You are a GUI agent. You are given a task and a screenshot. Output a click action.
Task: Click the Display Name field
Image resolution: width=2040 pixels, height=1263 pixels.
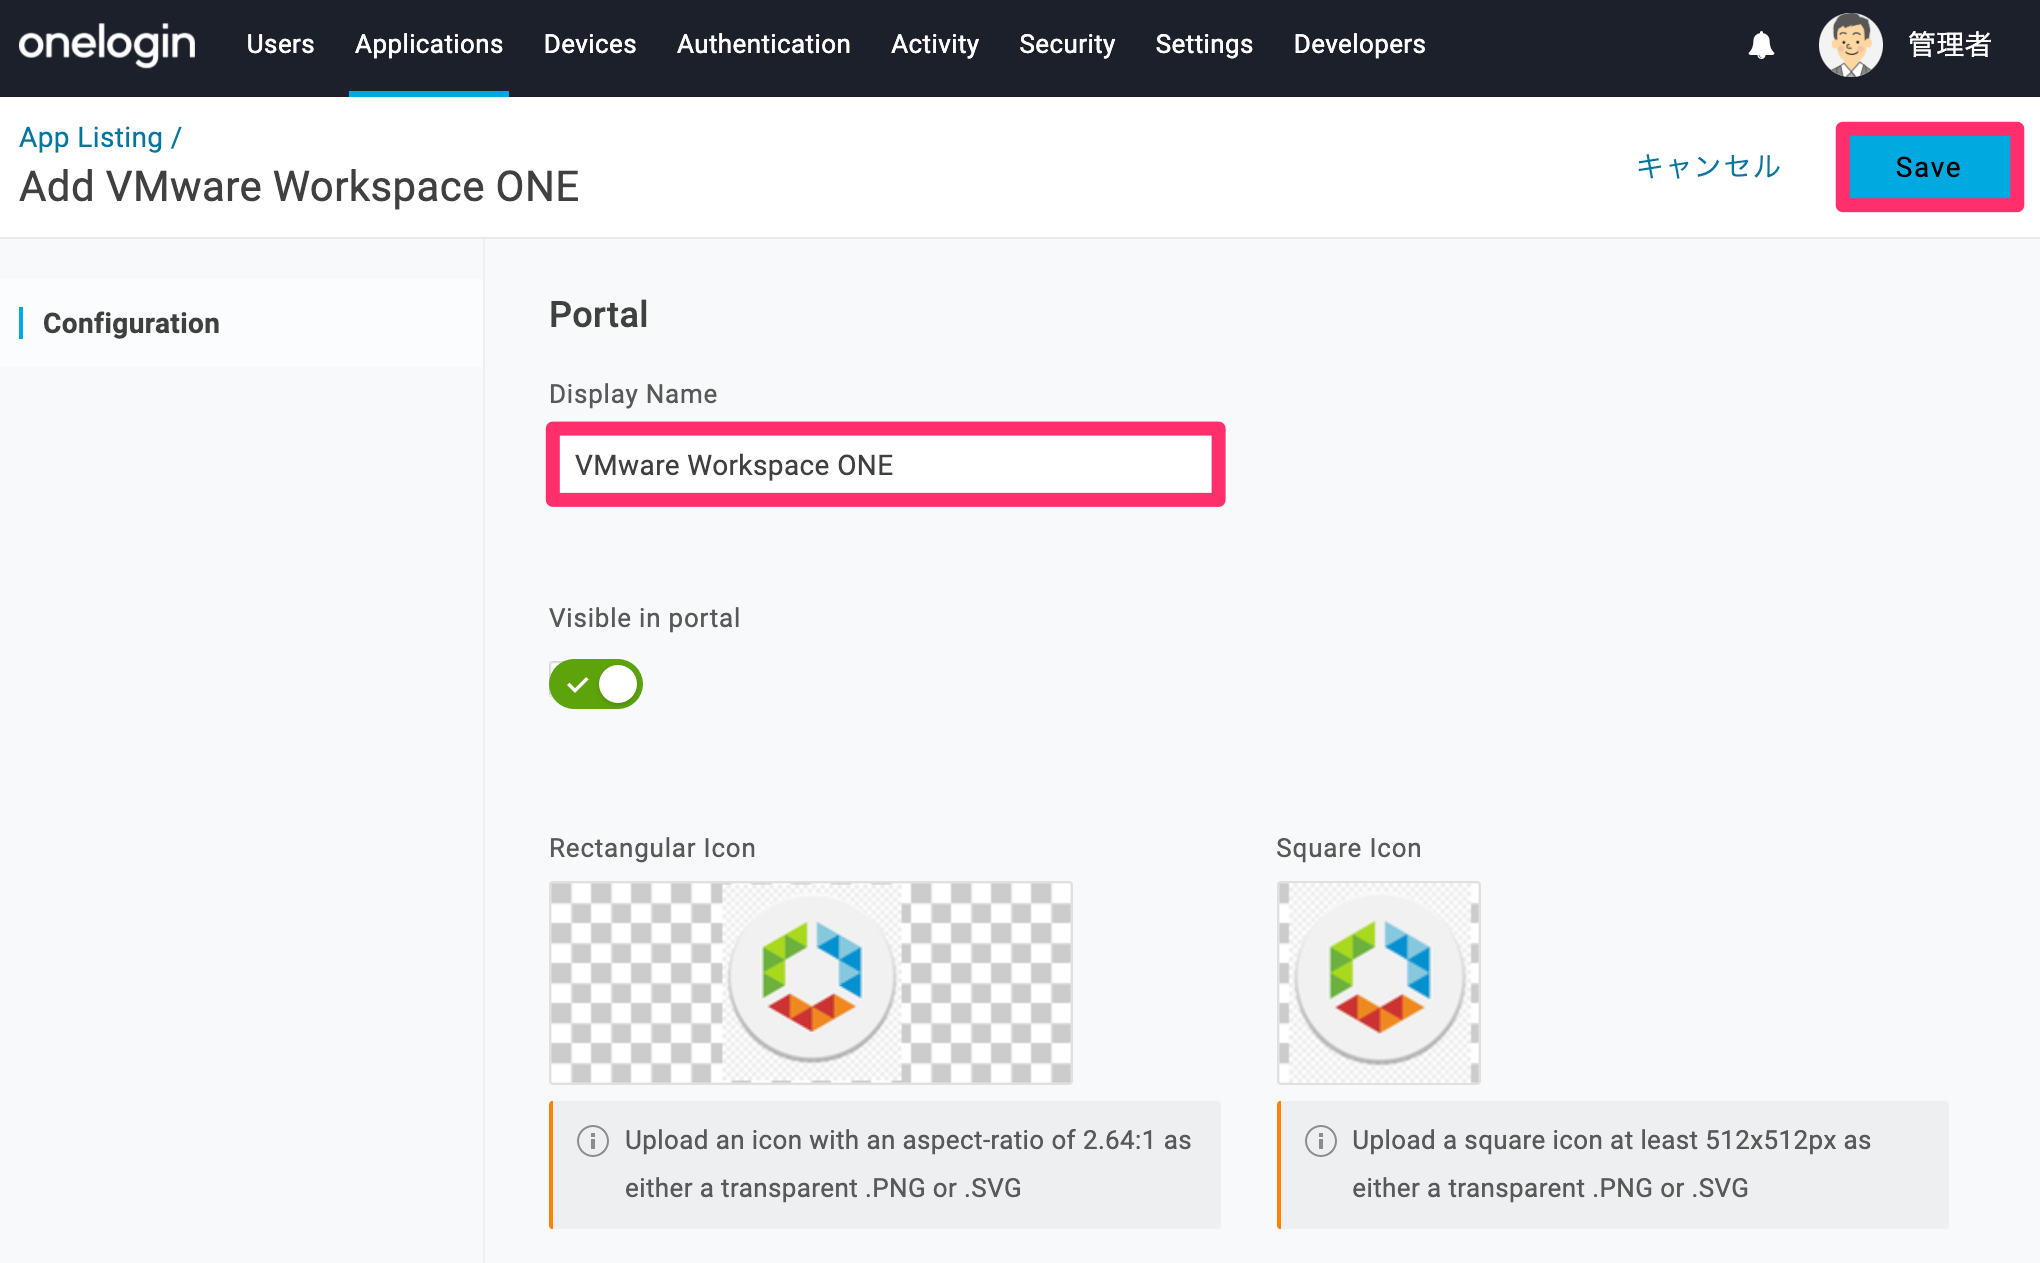click(x=885, y=465)
